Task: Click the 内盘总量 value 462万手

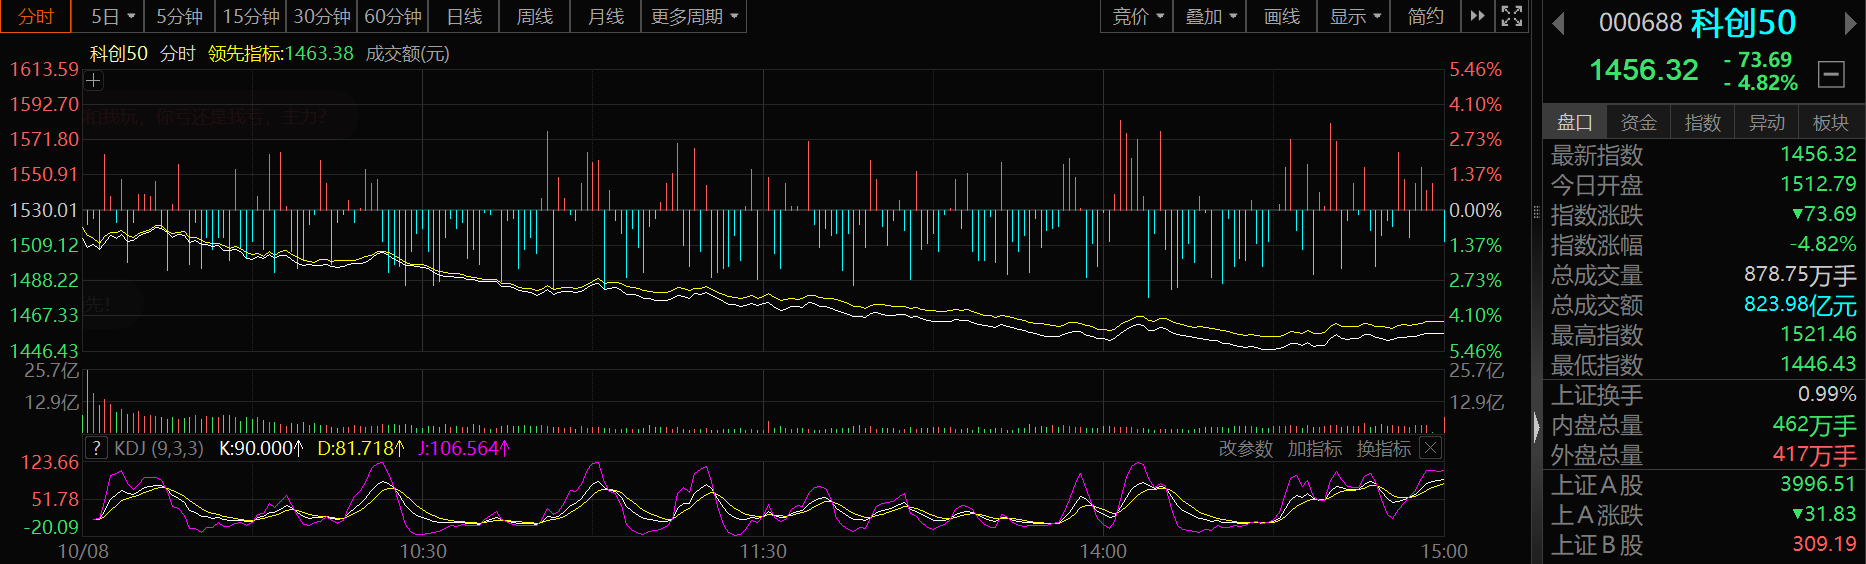Action: pyautogui.click(x=1814, y=425)
